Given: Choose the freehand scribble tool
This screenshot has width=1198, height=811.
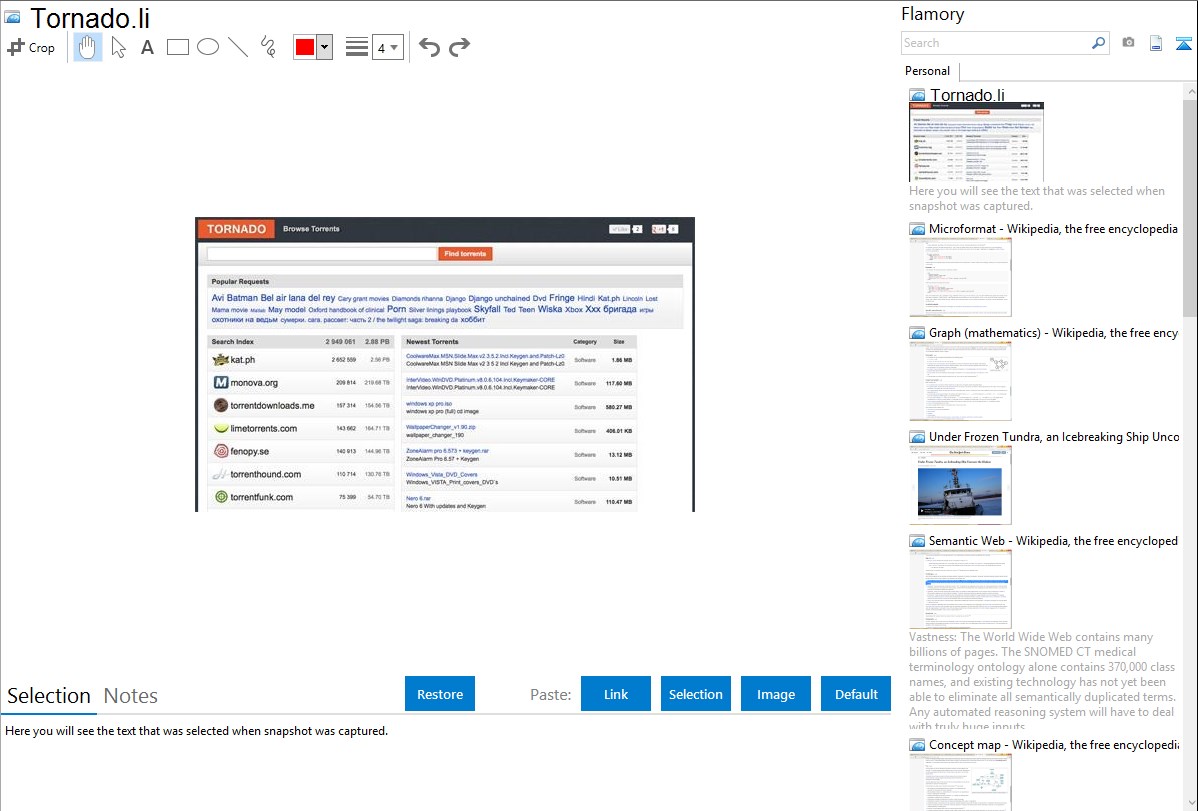Looking at the screenshot, I should [x=268, y=47].
